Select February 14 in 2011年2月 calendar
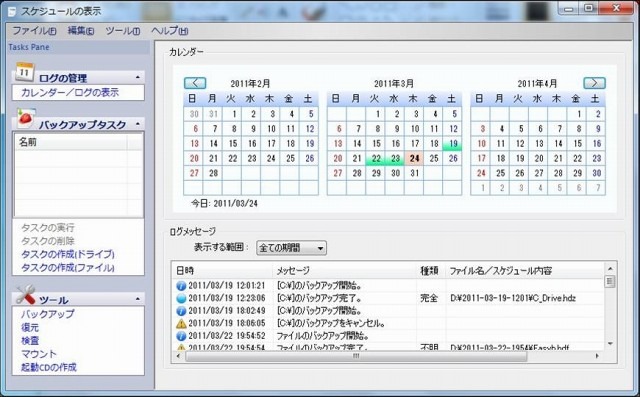640x397 pixels. pos(213,144)
